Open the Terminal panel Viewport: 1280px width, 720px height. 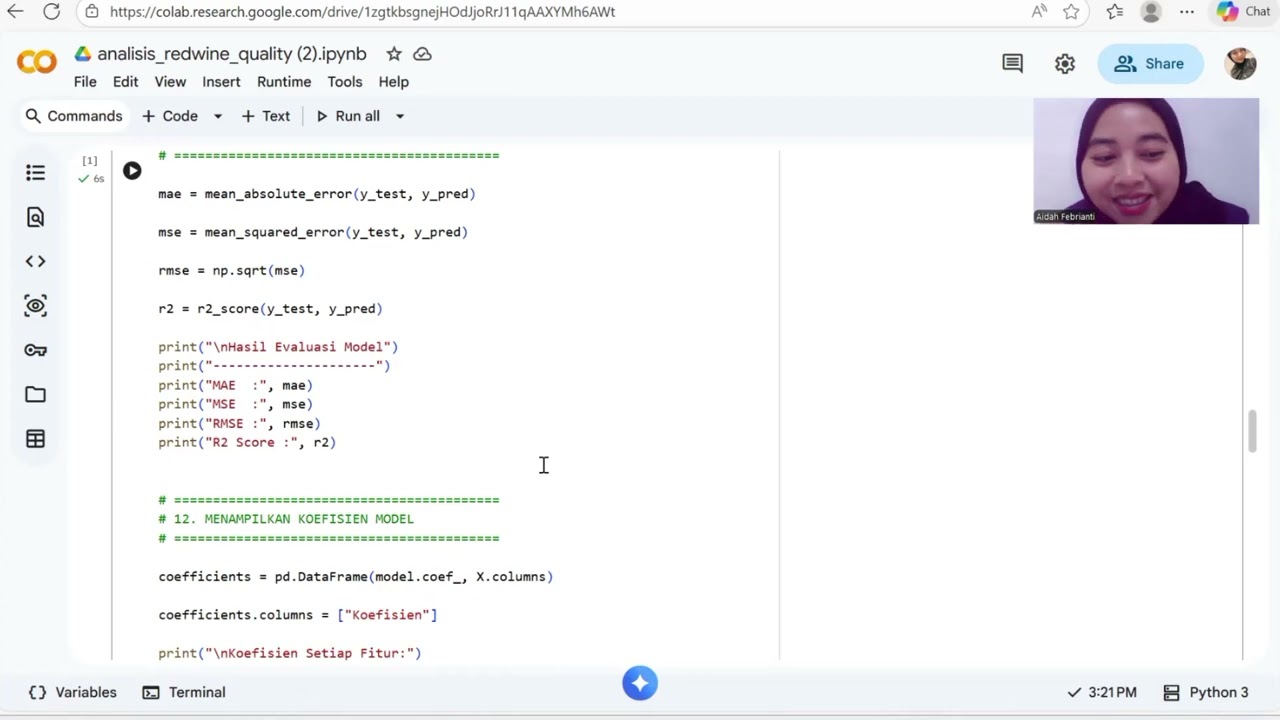pos(184,692)
